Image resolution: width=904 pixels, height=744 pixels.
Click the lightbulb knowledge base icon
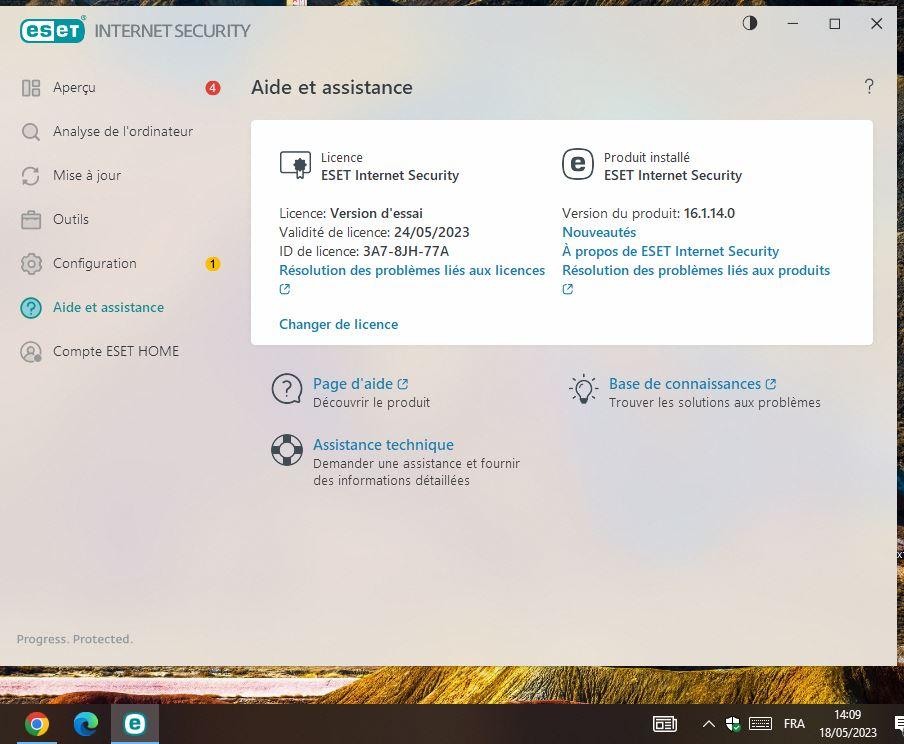583,389
